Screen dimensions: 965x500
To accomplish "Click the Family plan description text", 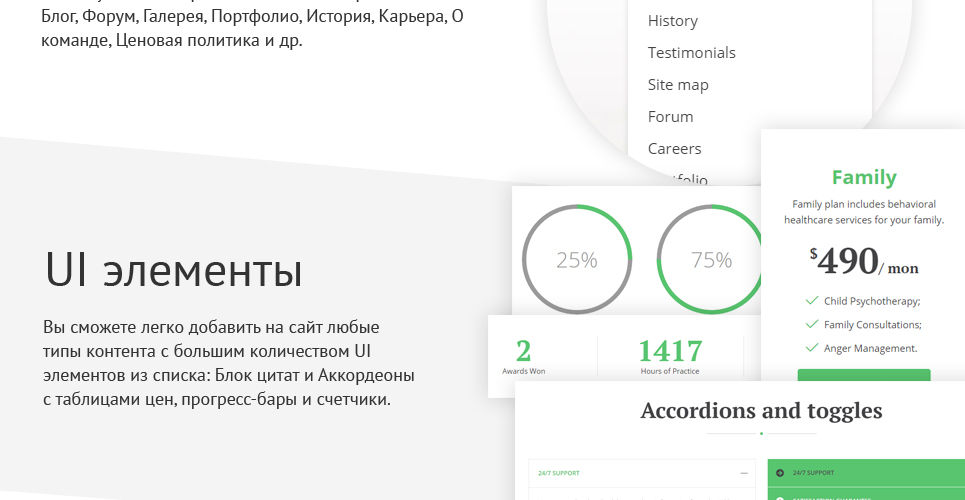I will [863, 212].
